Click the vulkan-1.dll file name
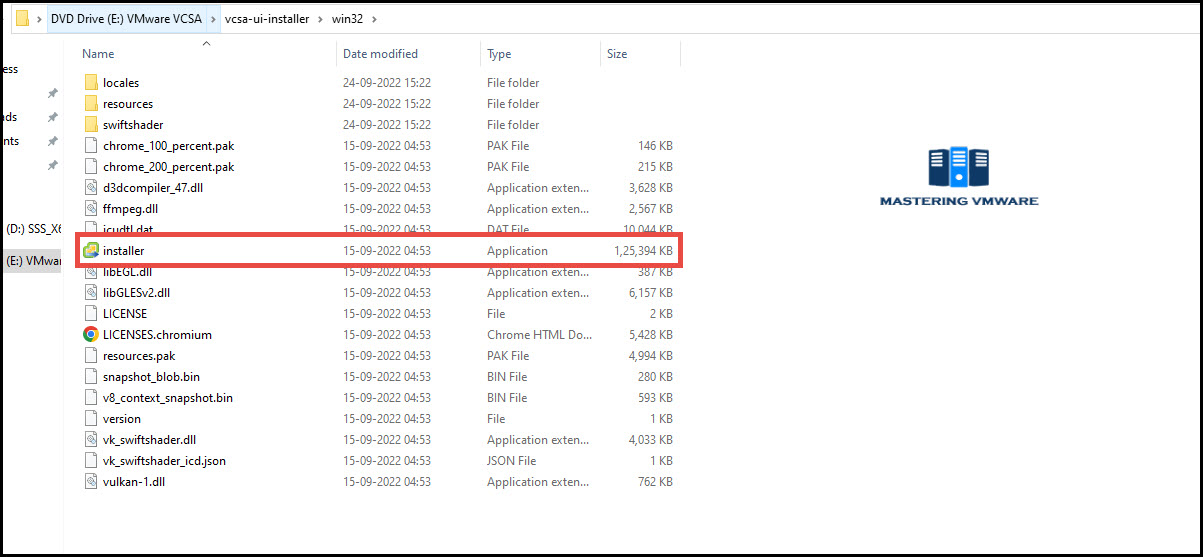Viewport: 1203px width, 557px height. point(134,482)
